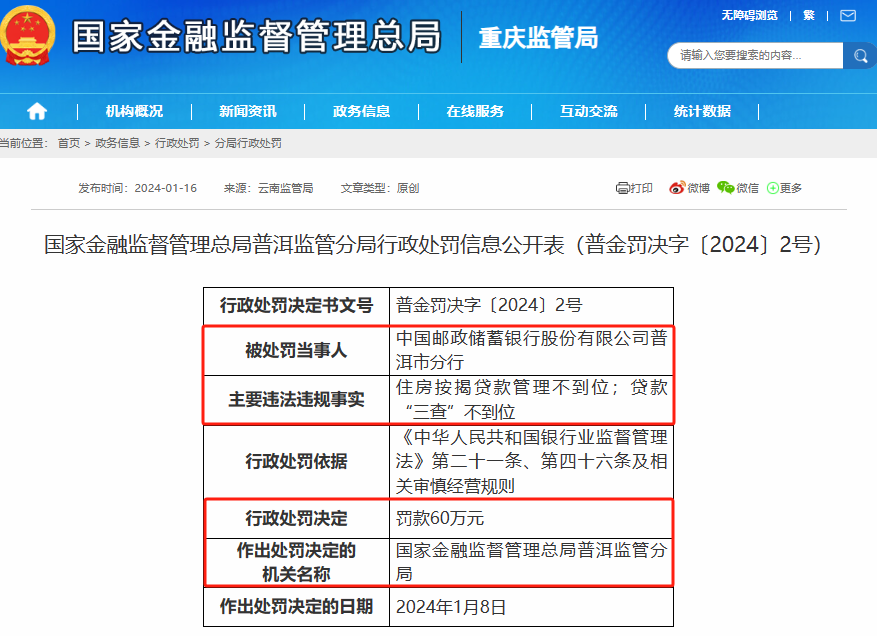Focus the search input field

(755, 55)
